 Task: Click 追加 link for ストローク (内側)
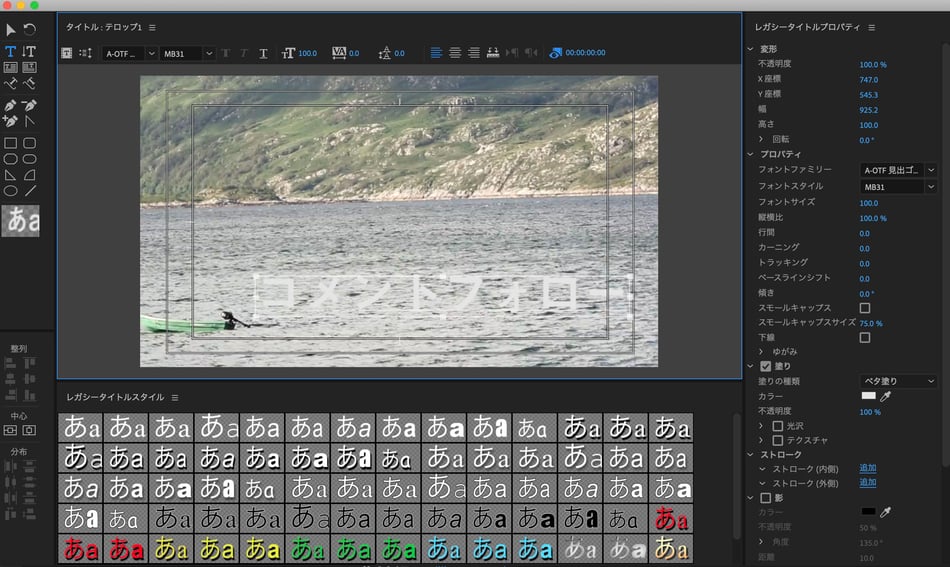[868, 468]
